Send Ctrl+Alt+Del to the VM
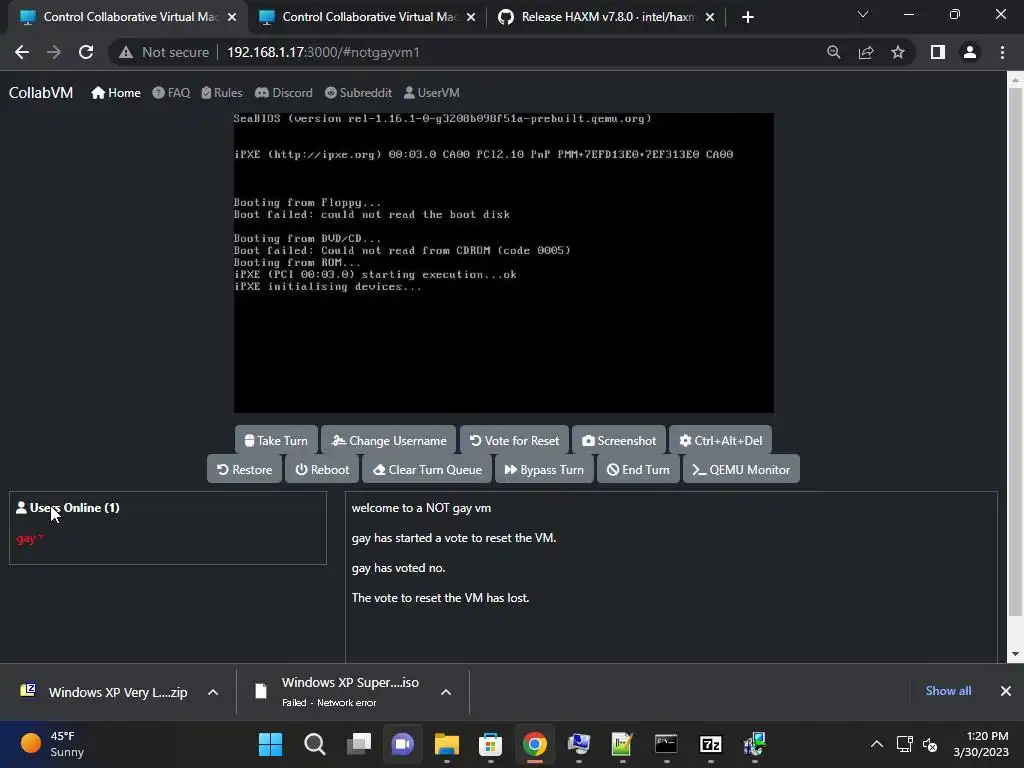 tap(720, 440)
